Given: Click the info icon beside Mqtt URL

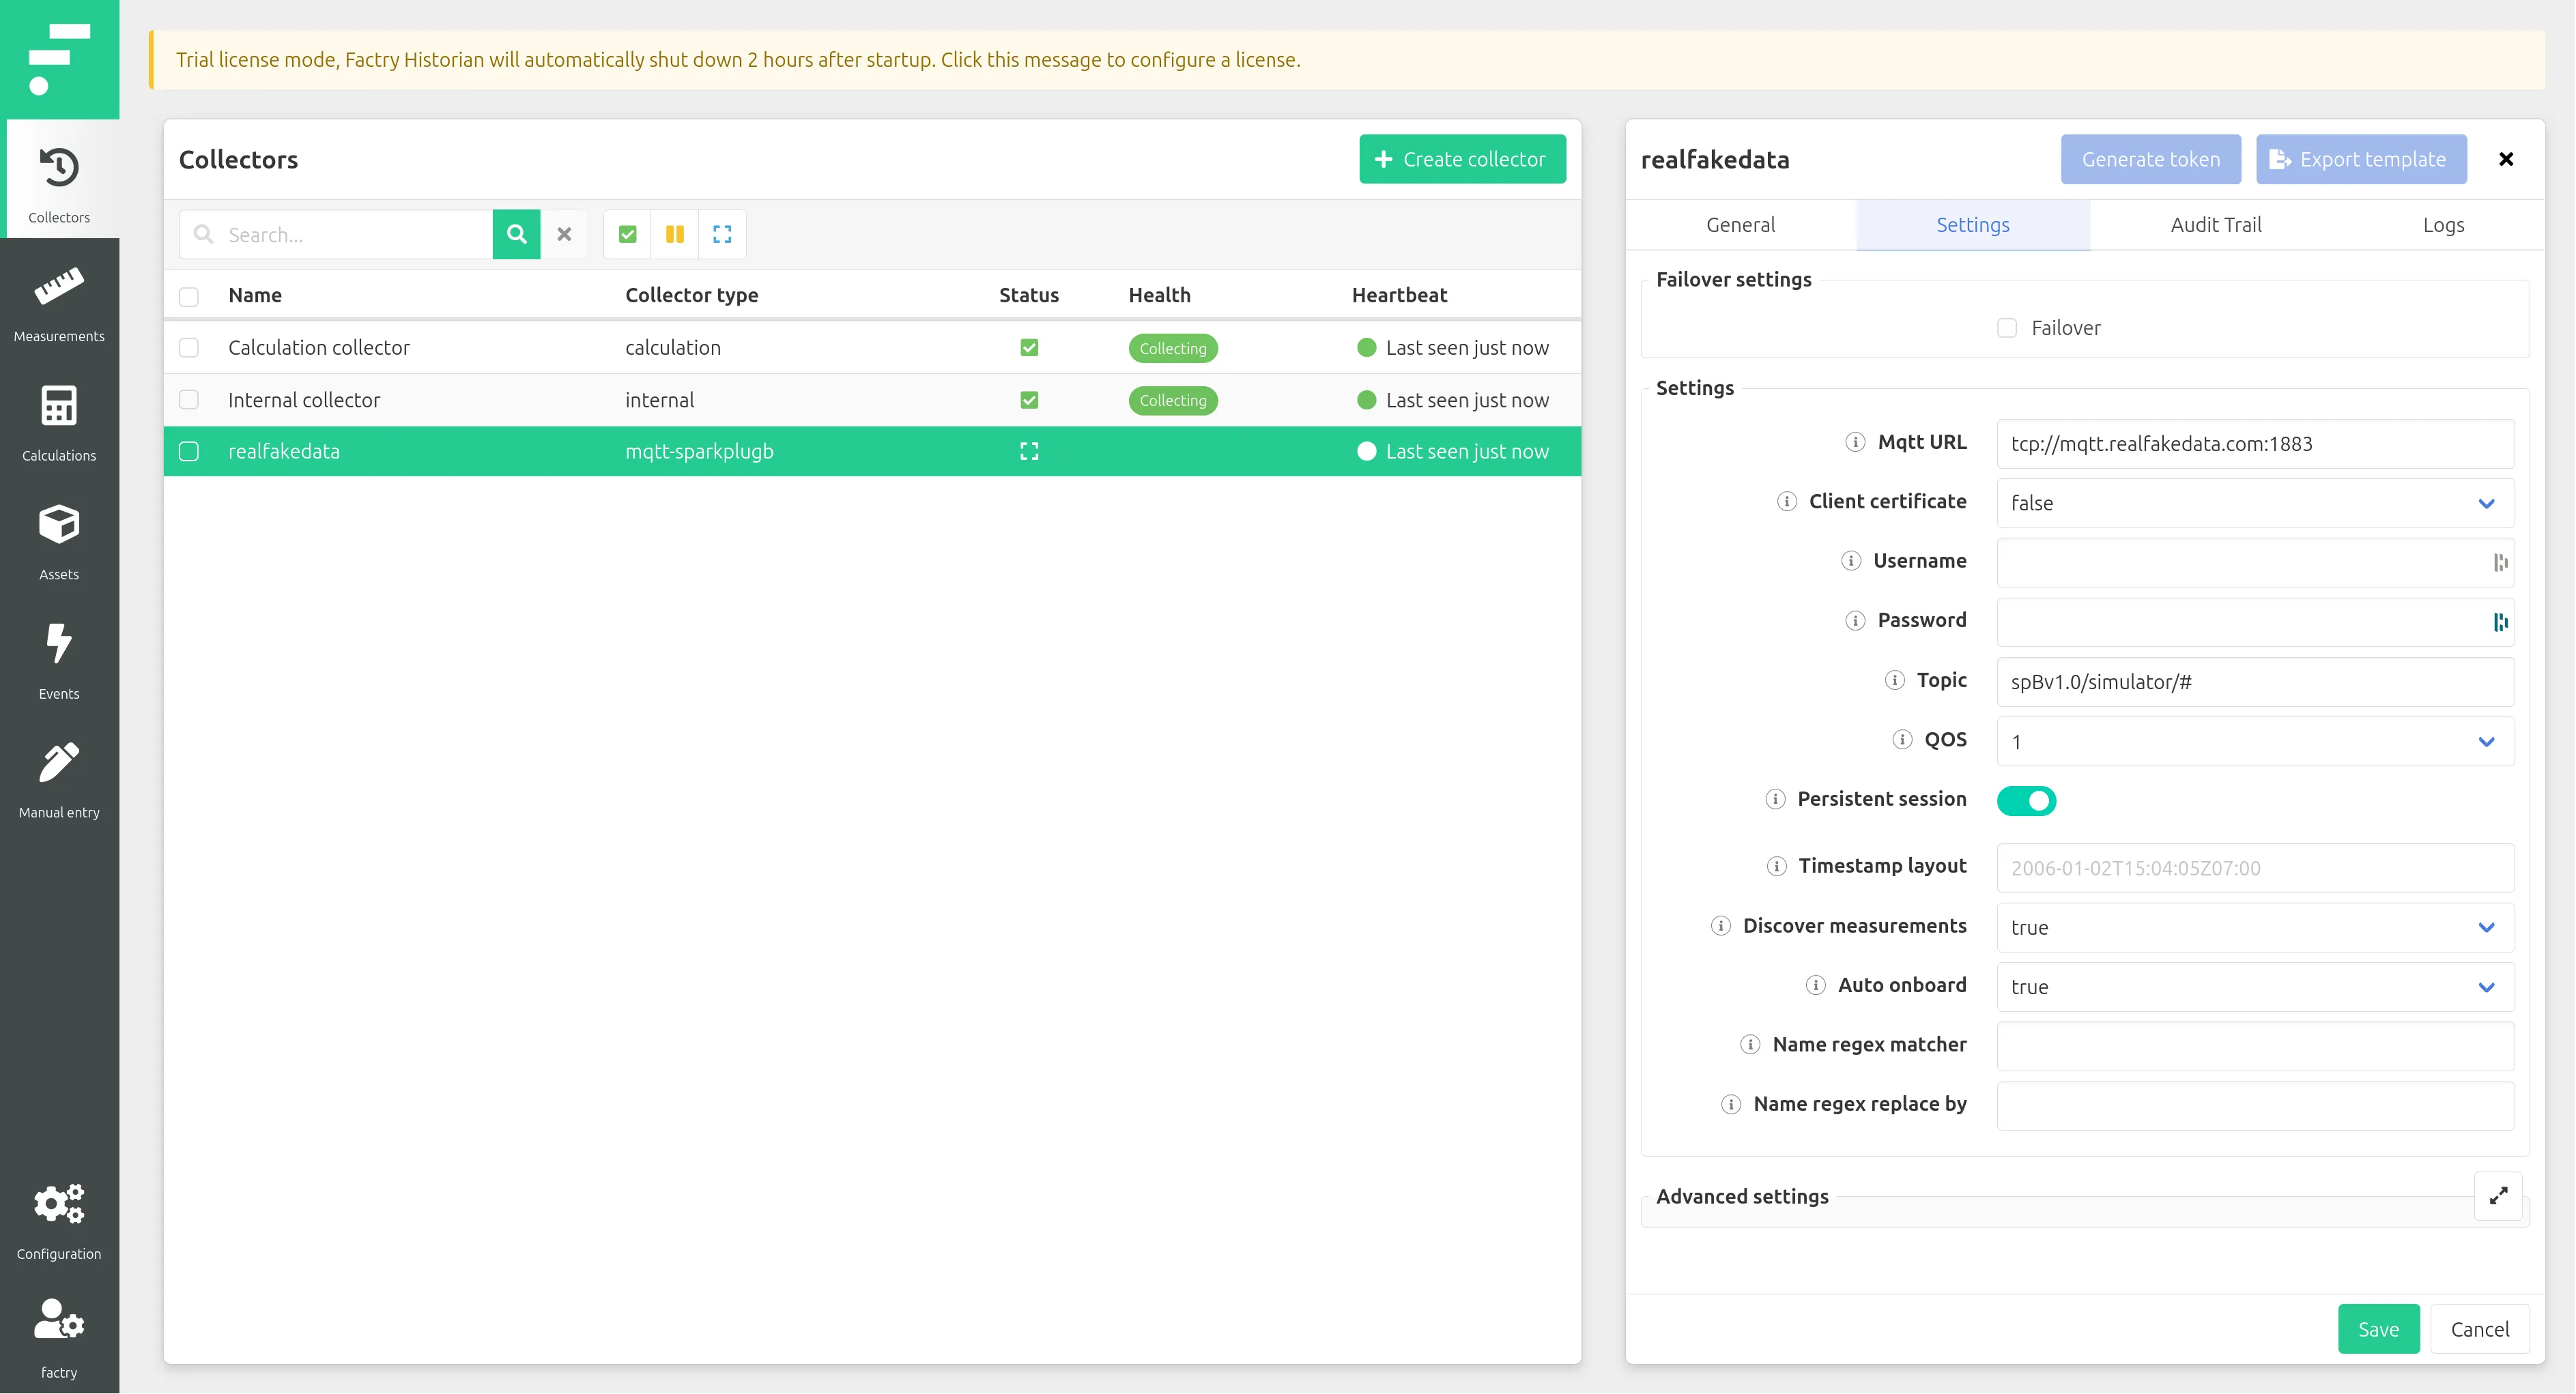Looking at the screenshot, I should [1855, 442].
